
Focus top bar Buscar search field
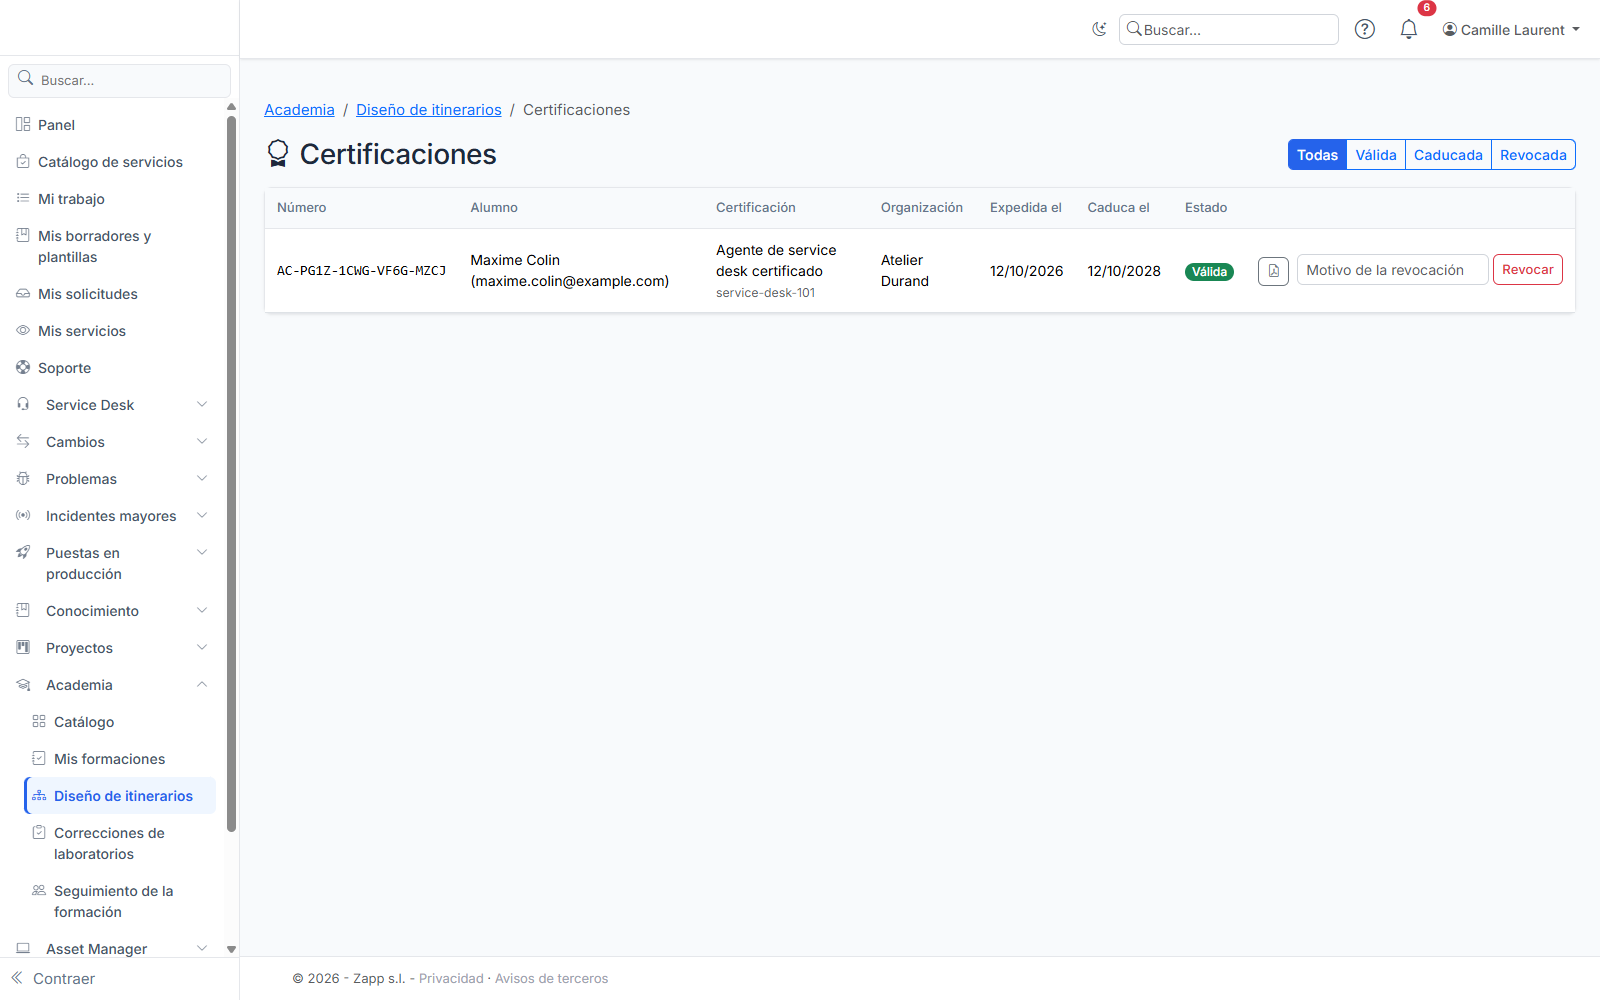tap(1228, 30)
